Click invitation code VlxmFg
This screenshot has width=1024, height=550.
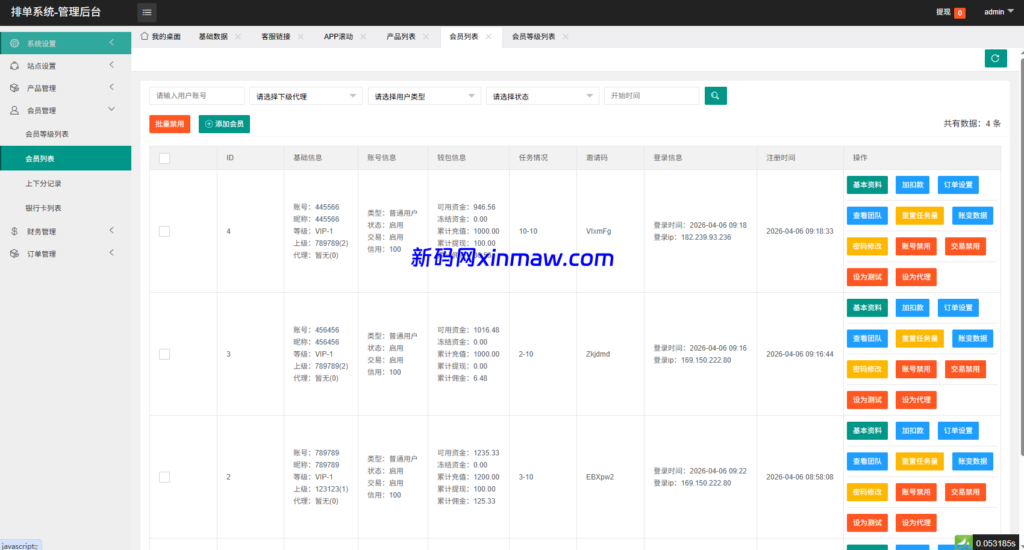[x=598, y=231]
